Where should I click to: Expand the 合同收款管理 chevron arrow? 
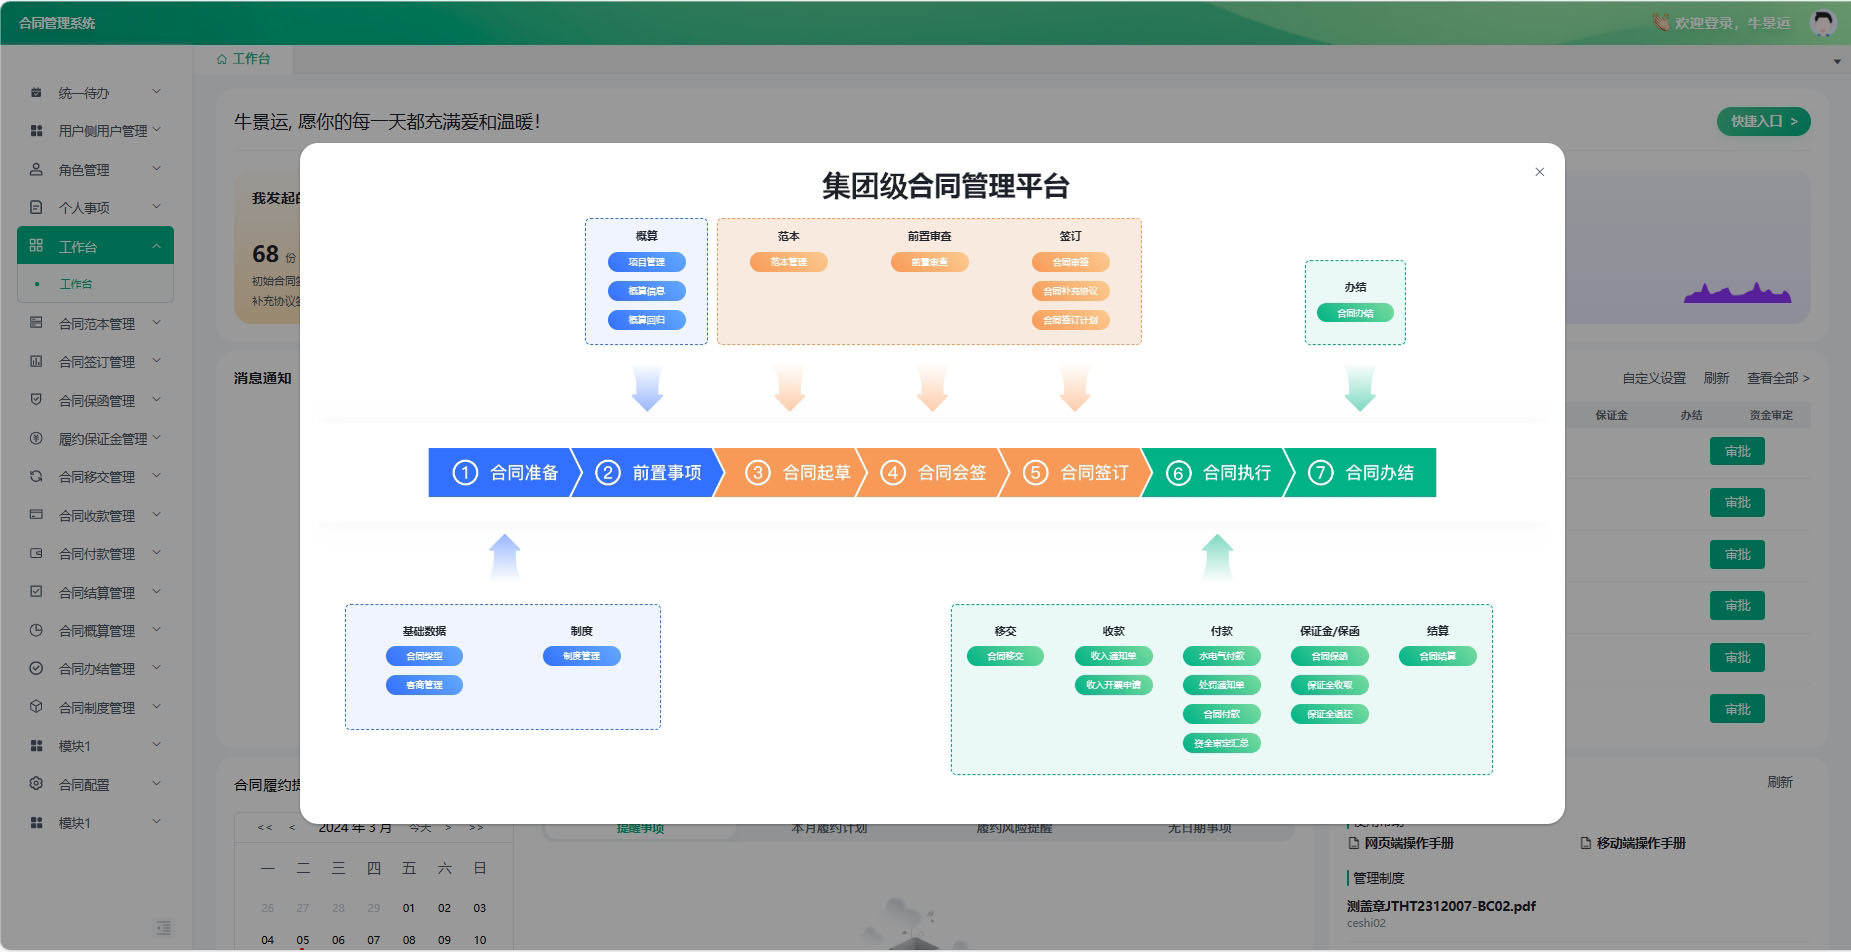(156, 515)
